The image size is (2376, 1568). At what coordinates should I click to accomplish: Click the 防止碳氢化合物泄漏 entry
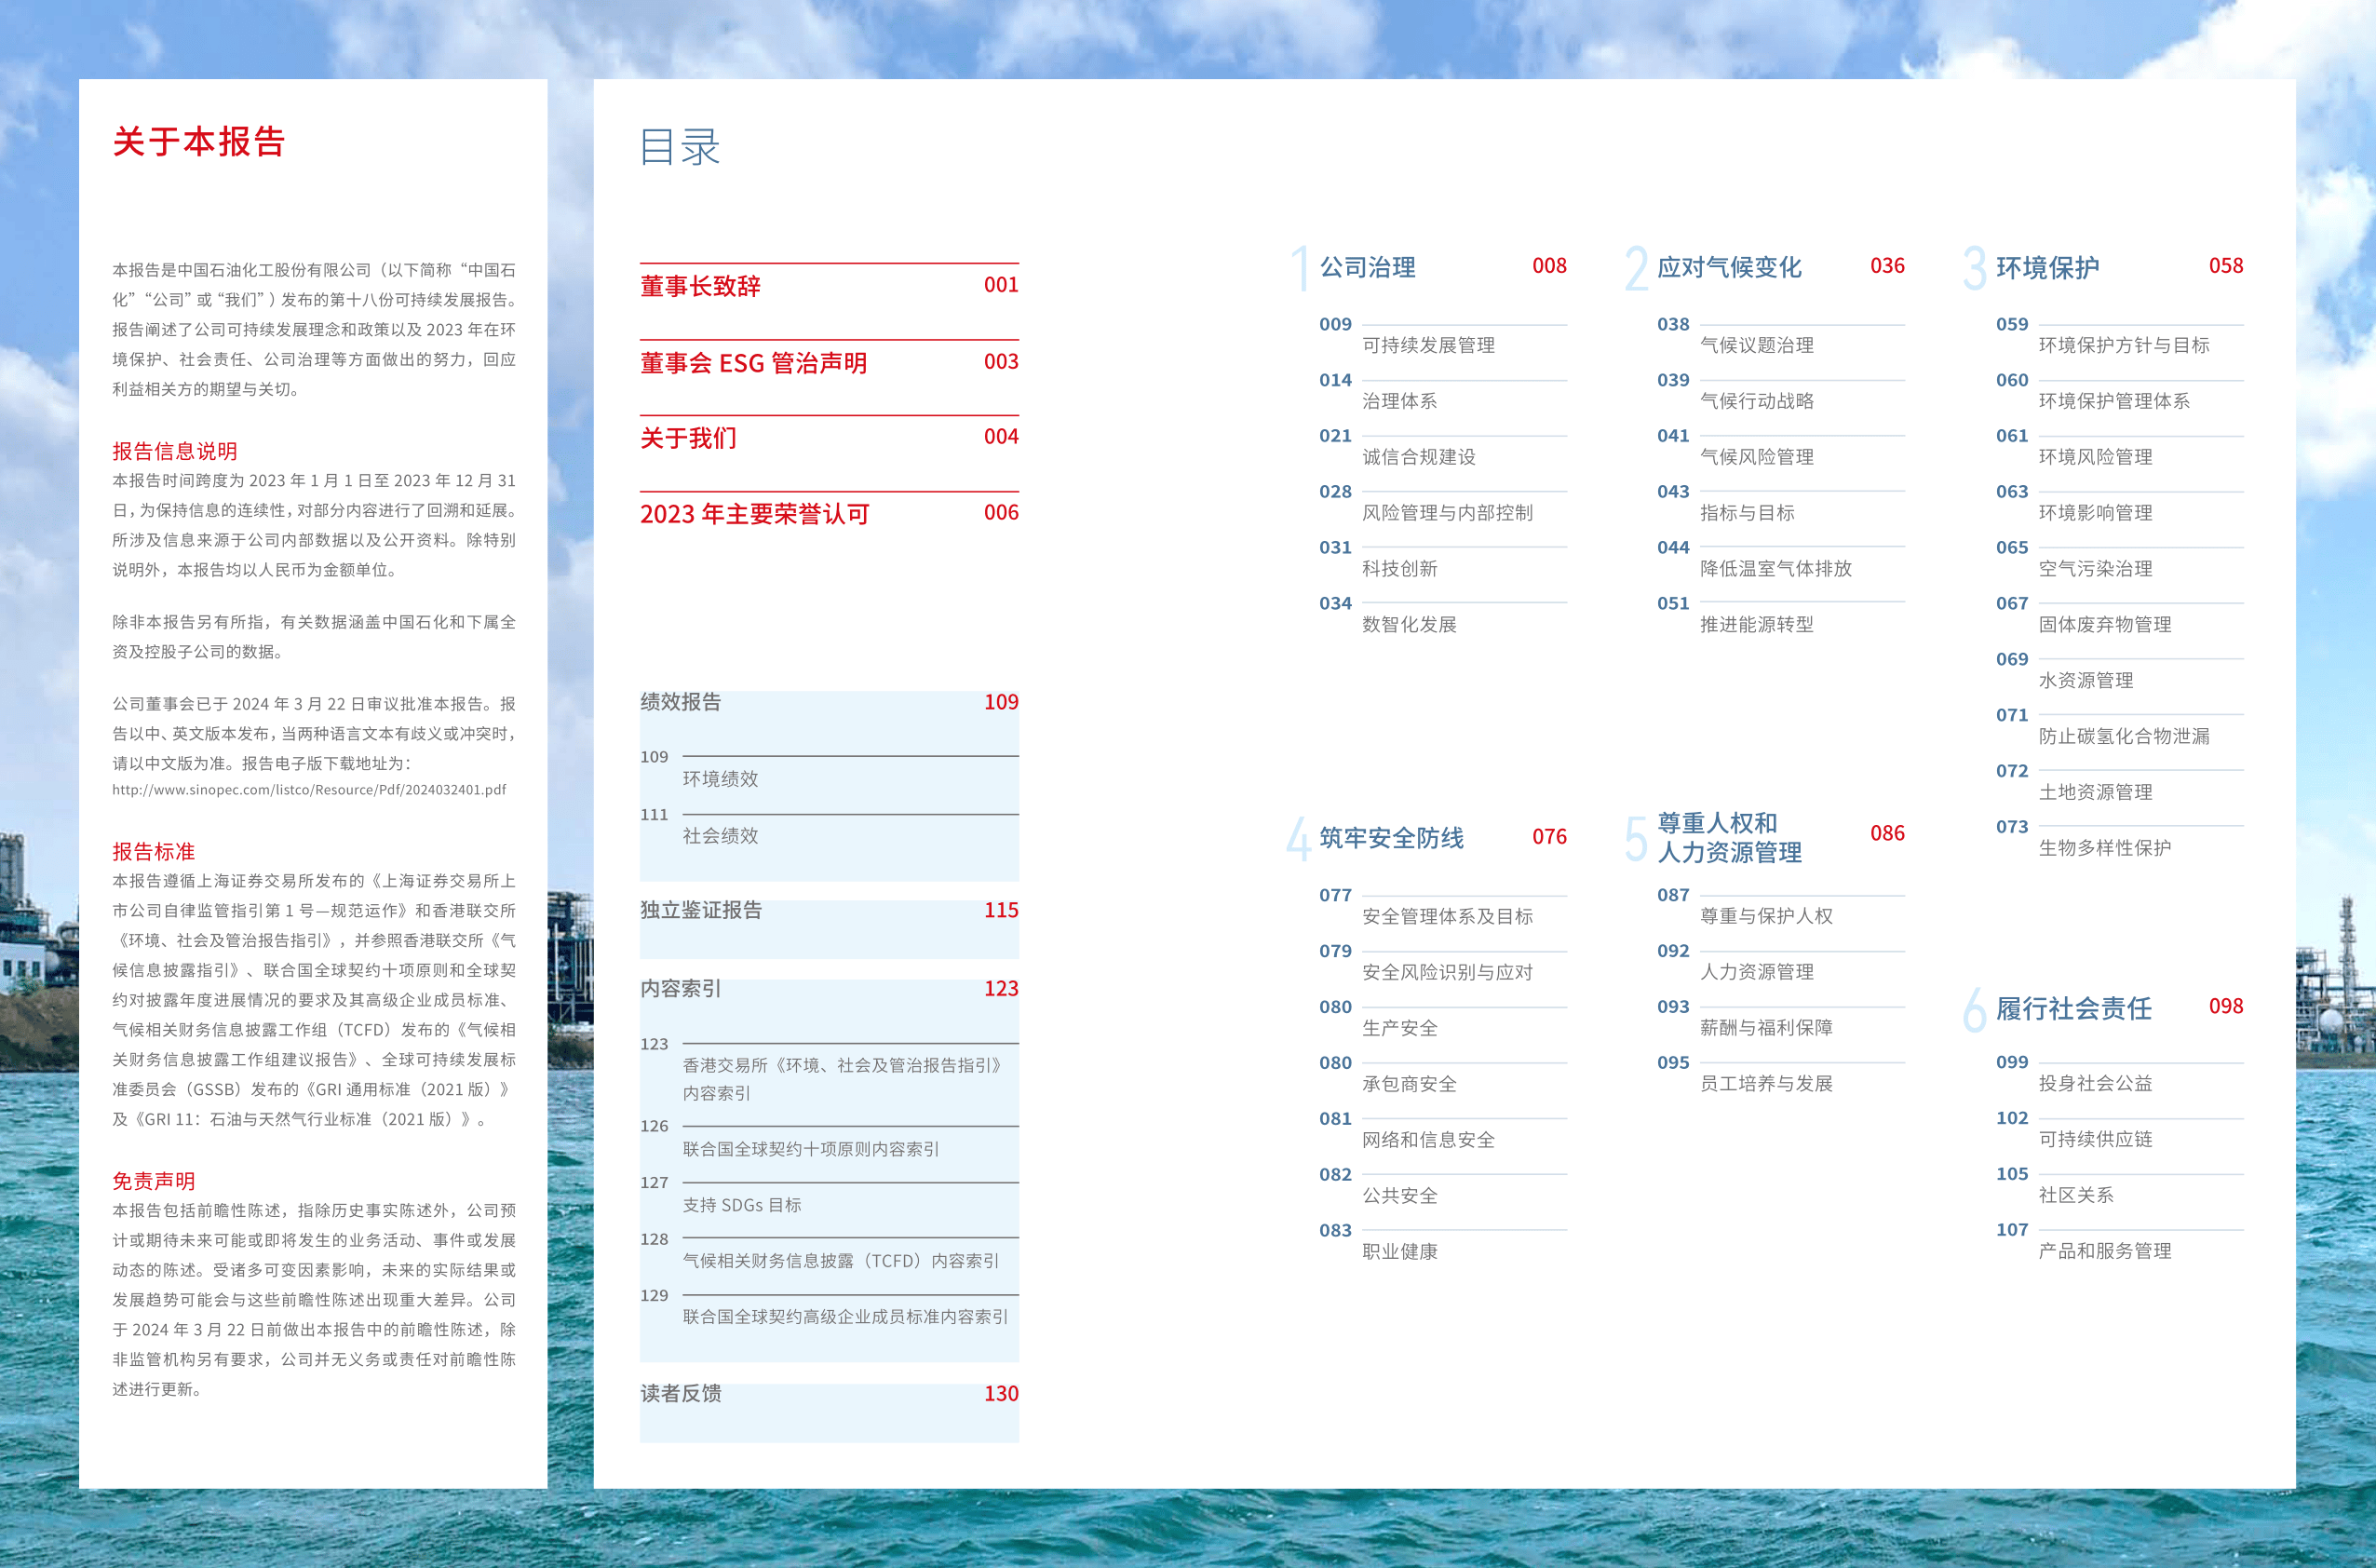point(2124,737)
